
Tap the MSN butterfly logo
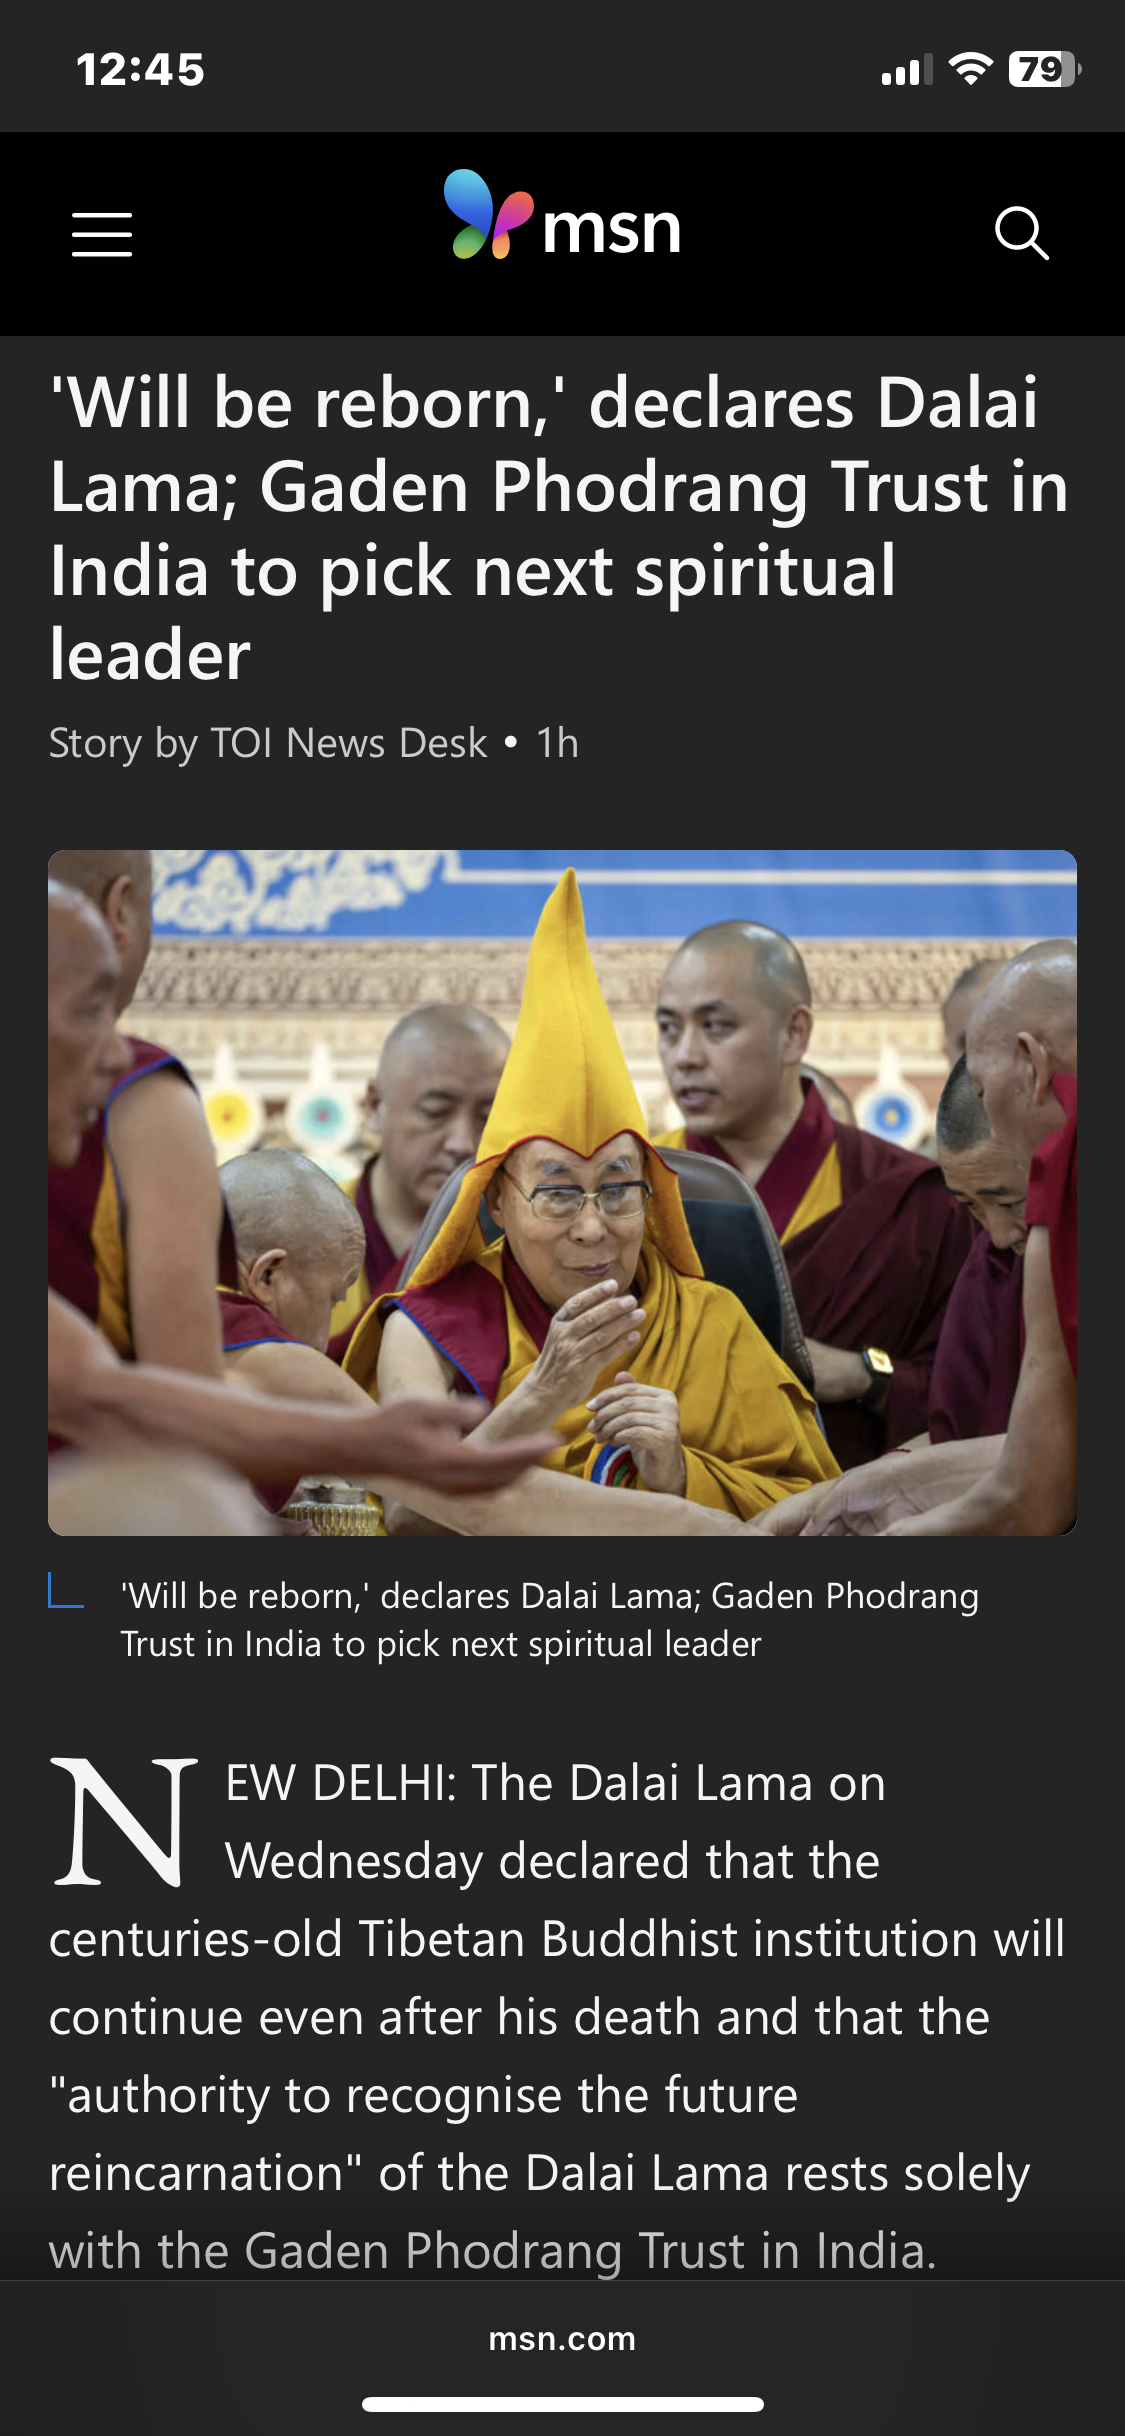487,214
